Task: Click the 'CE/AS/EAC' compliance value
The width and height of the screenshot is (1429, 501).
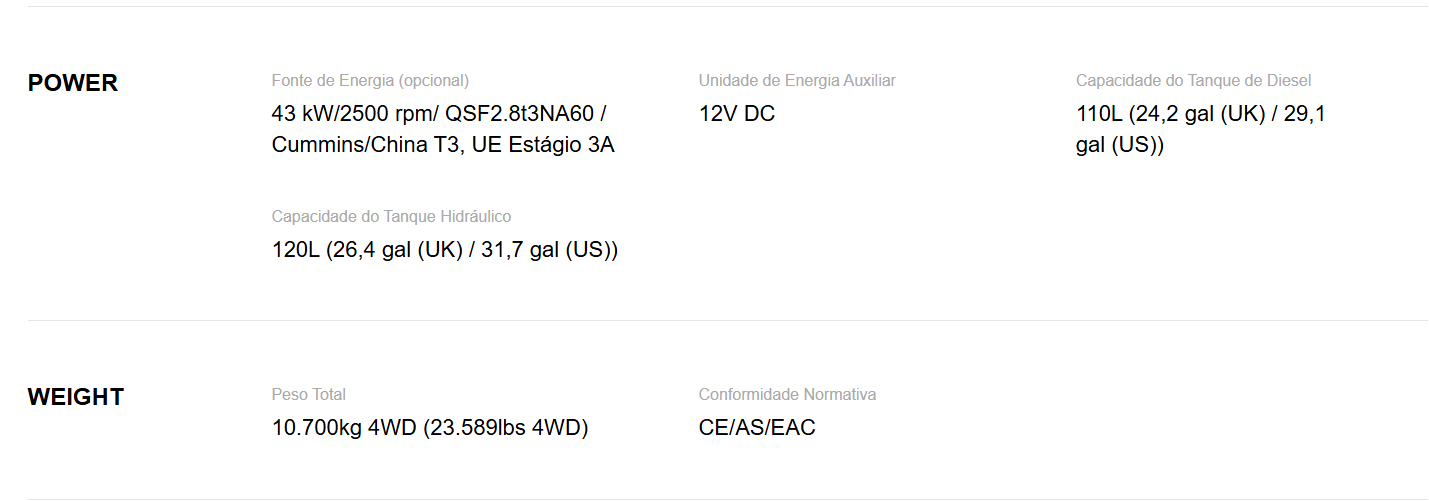Action: 757,427
